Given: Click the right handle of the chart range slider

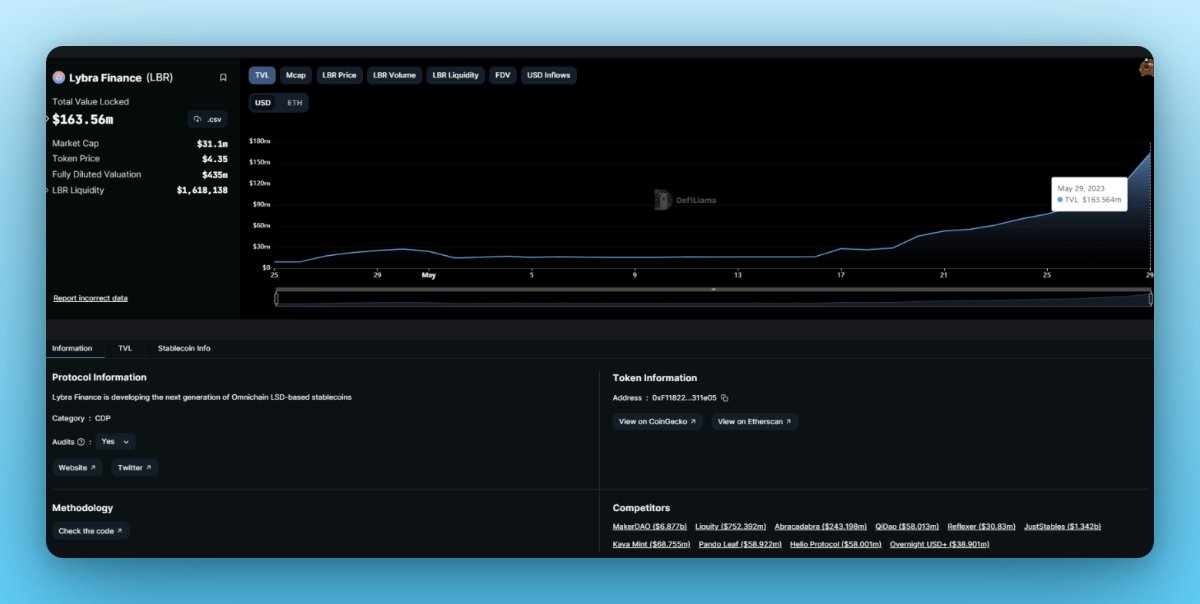Looking at the screenshot, I should (x=1150, y=298).
